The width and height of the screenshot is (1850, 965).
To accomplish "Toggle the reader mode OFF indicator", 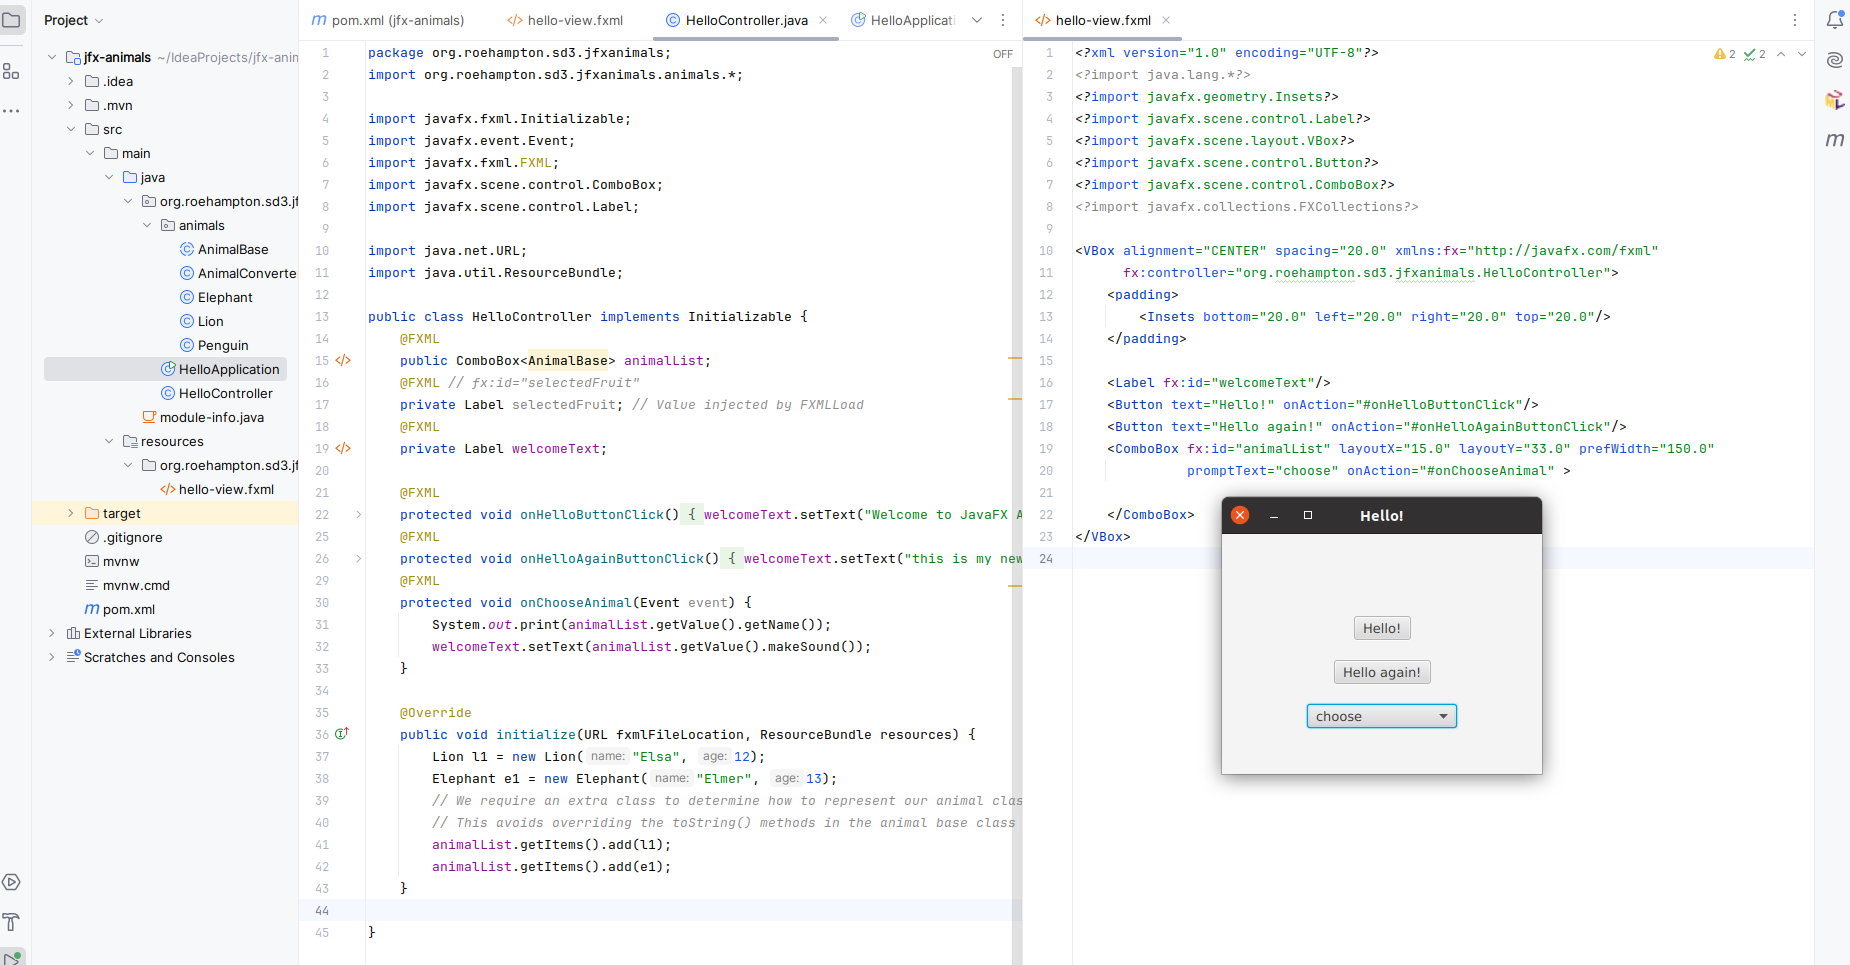I will [1003, 54].
